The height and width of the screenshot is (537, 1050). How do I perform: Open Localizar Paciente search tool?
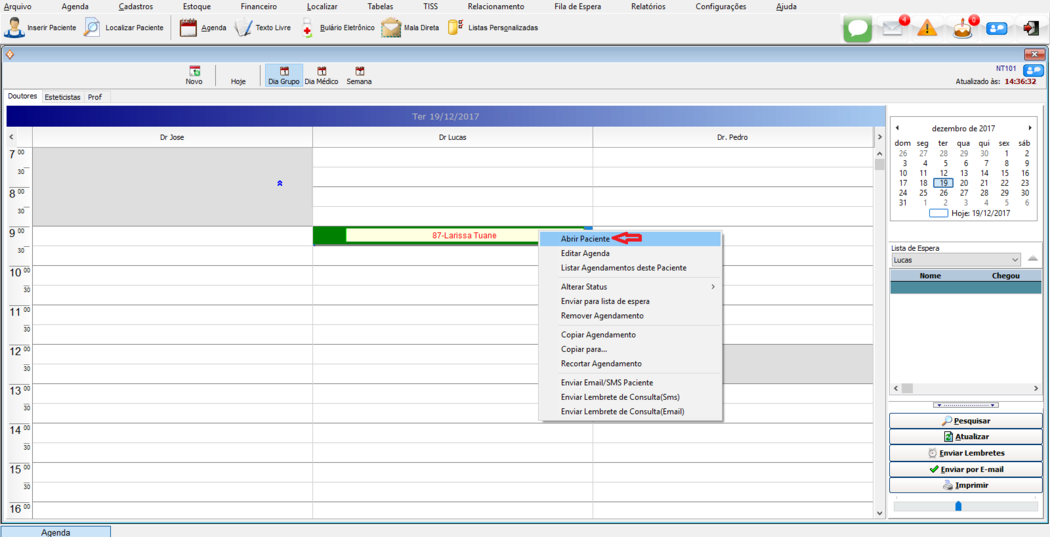[x=92, y=28]
